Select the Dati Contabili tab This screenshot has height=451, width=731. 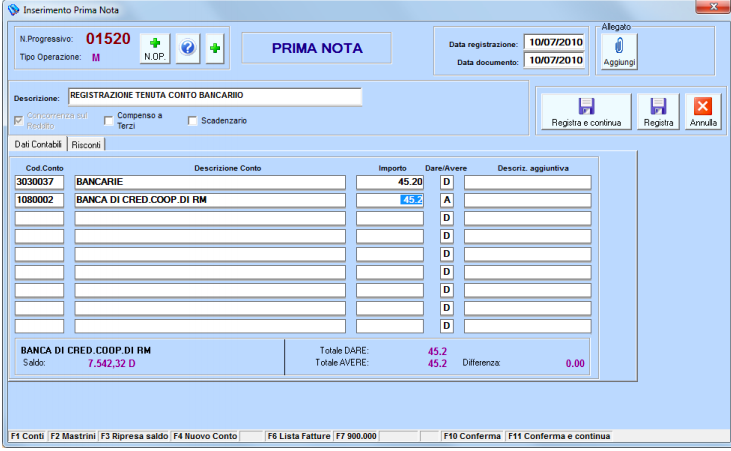[38, 144]
